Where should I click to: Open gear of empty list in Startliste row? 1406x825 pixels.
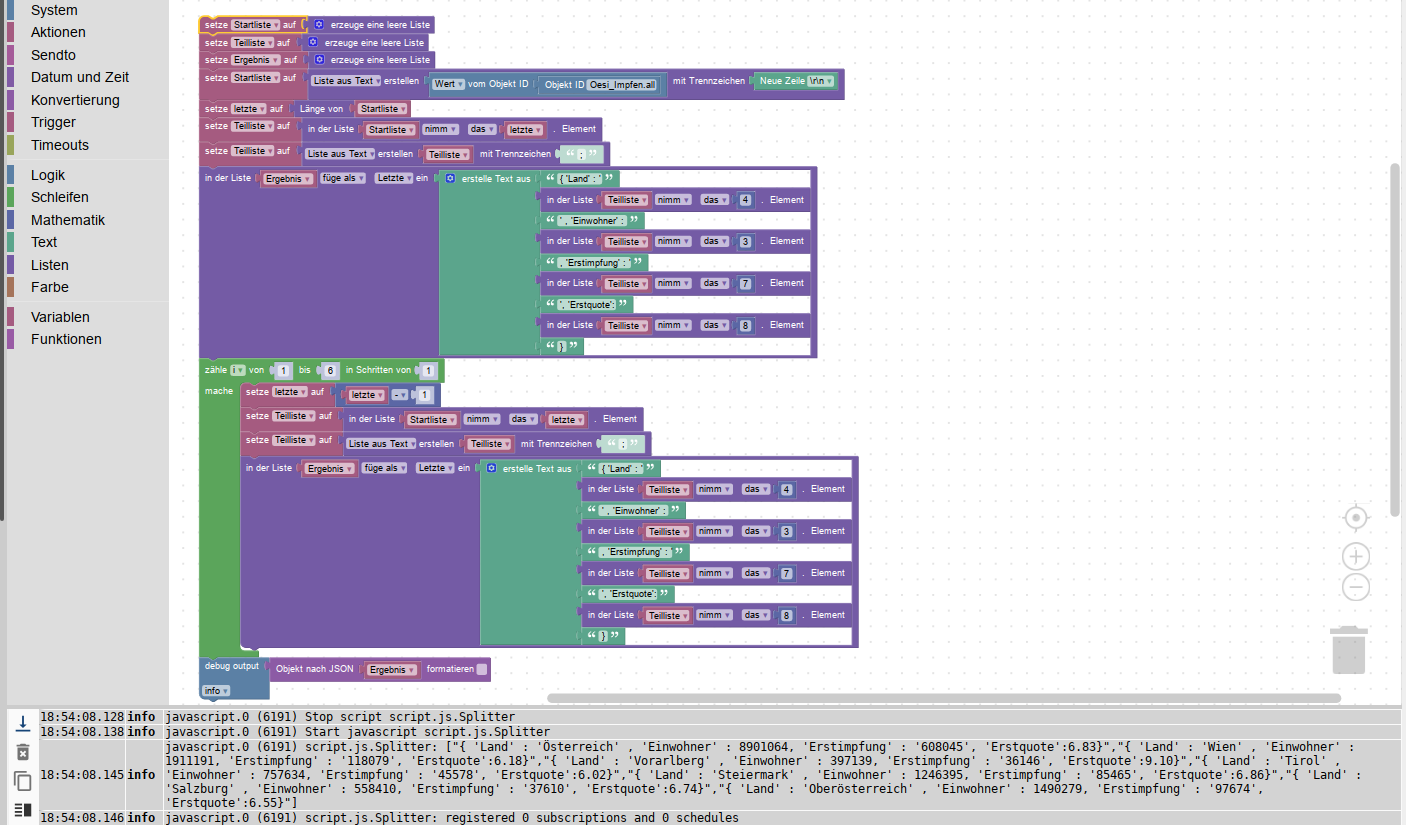[319, 24]
